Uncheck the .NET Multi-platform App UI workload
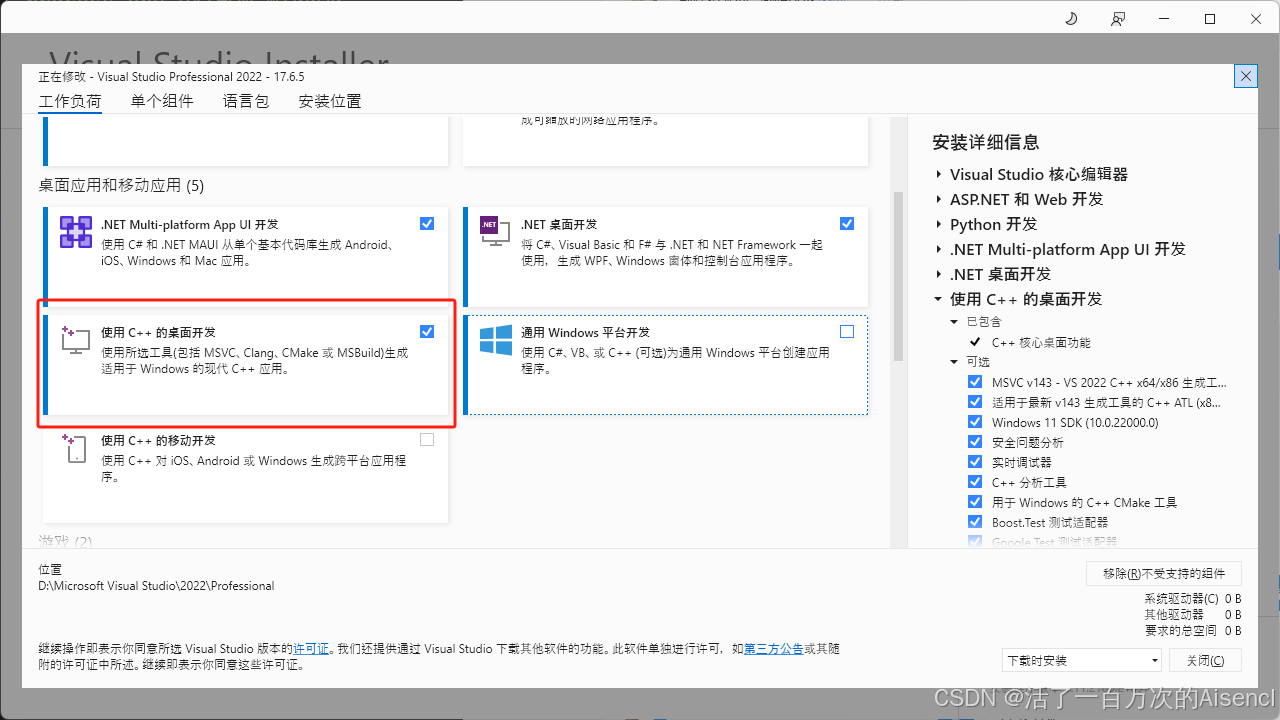Screen dimensions: 1280x720 click(x=427, y=224)
